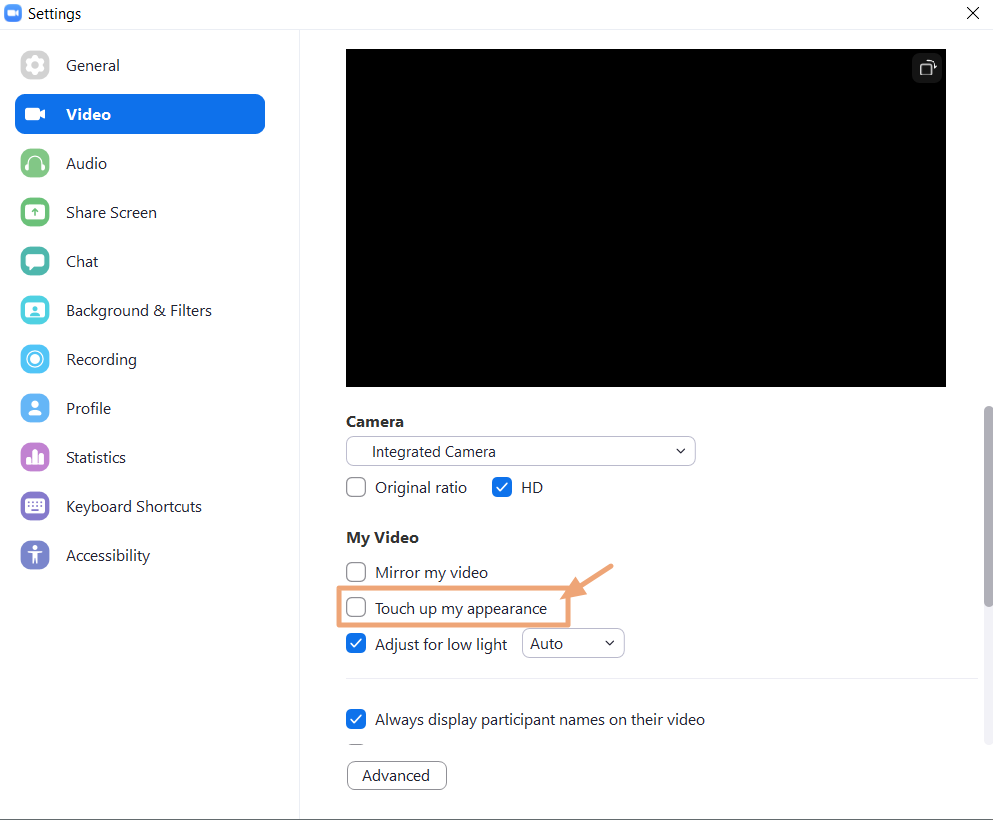
Task: Enable Touch up my appearance
Action: coord(356,607)
